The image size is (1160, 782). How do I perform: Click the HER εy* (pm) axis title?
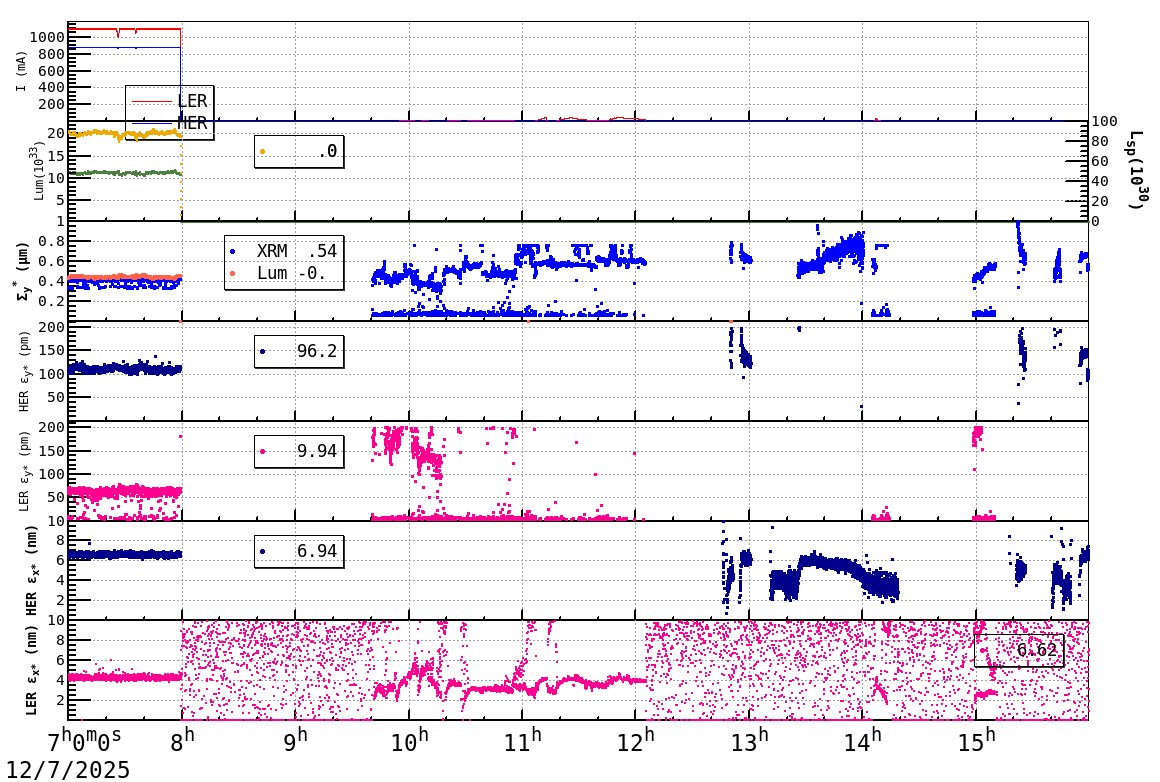click(x=24, y=371)
